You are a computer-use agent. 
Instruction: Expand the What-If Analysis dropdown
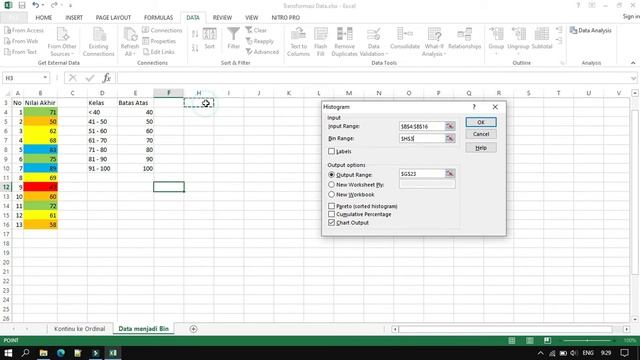click(444, 54)
